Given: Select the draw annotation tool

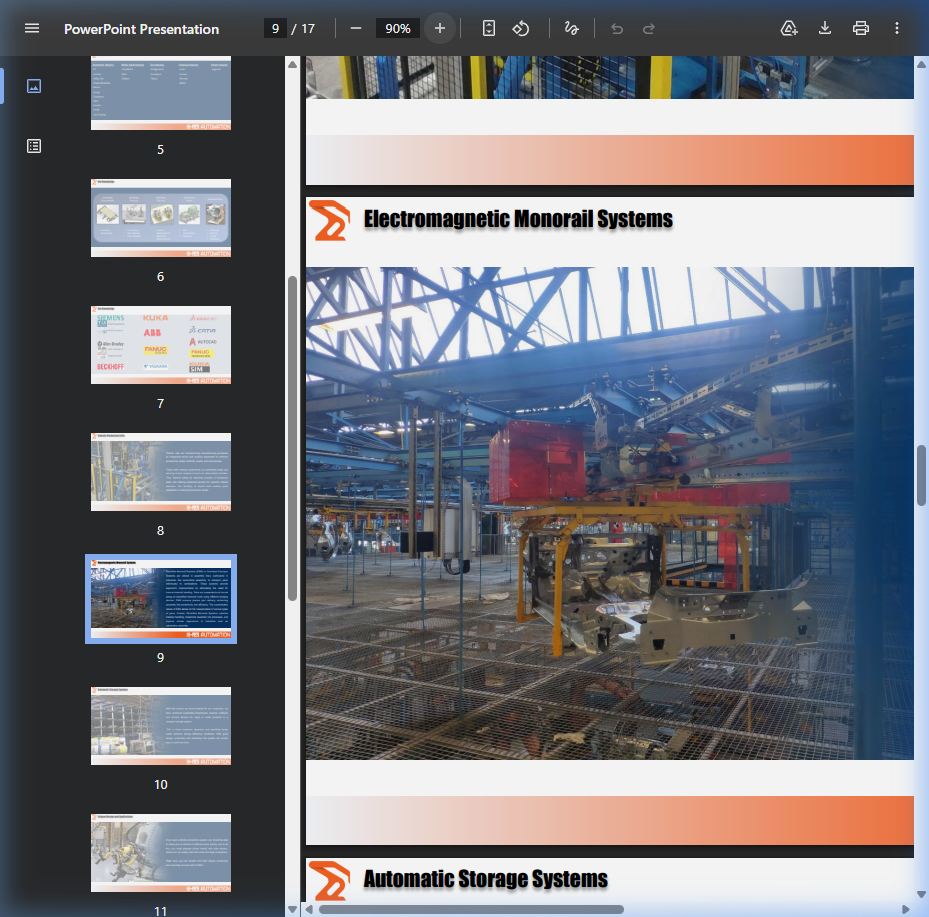Looking at the screenshot, I should pos(571,28).
